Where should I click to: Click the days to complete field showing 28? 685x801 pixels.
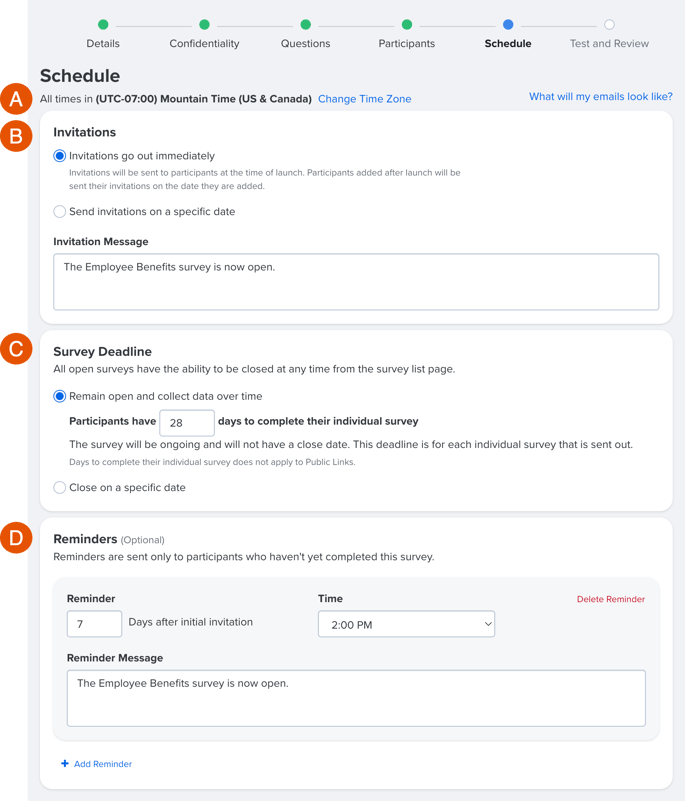click(187, 423)
